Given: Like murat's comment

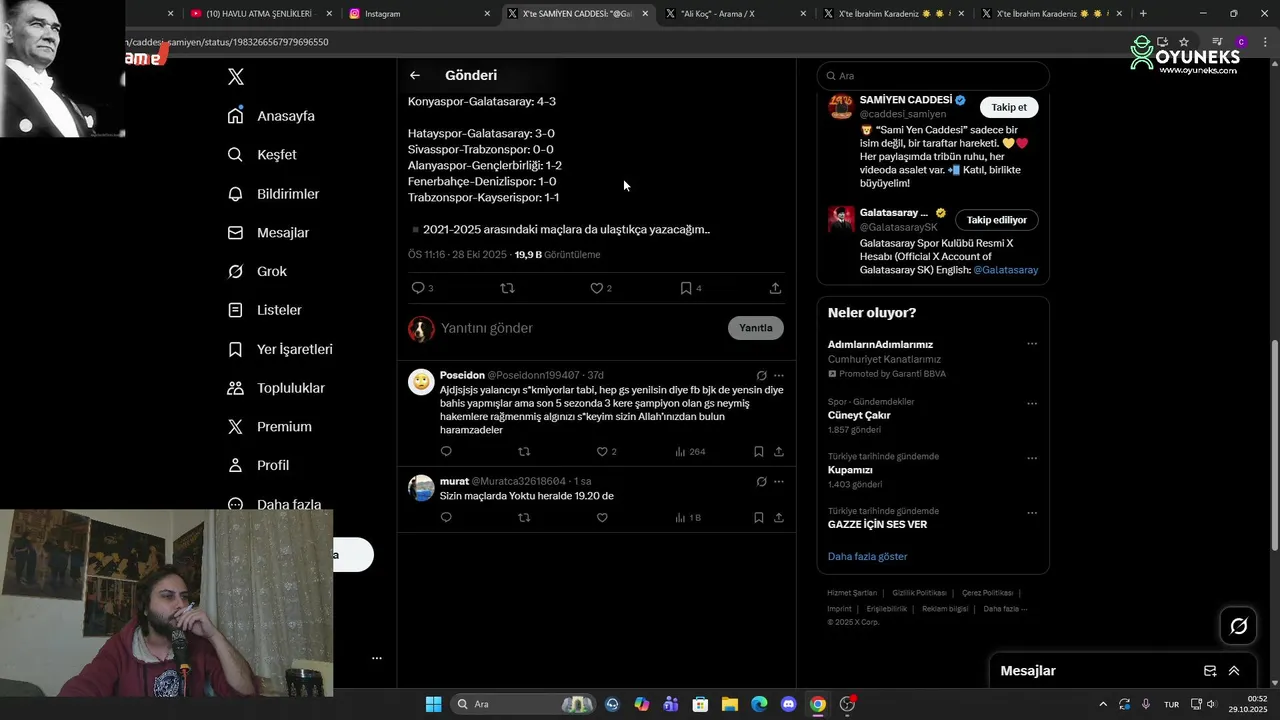Looking at the screenshot, I should click(x=602, y=518).
